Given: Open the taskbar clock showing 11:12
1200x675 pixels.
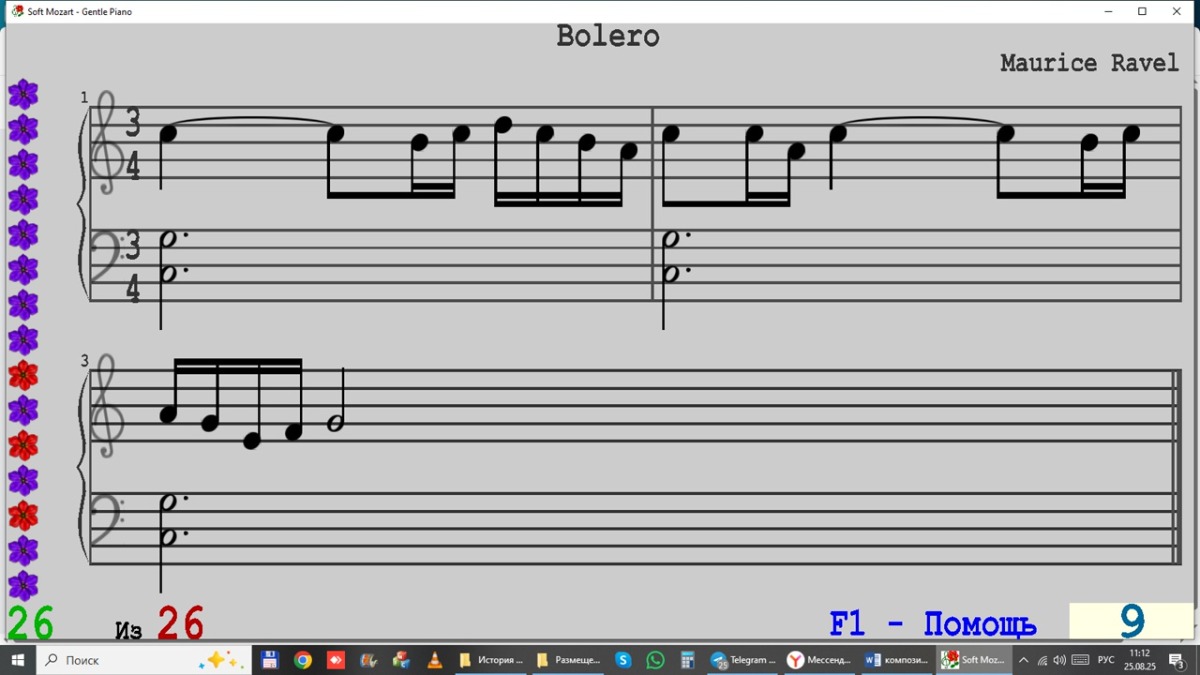Looking at the screenshot, I should click(x=1138, y=660).
